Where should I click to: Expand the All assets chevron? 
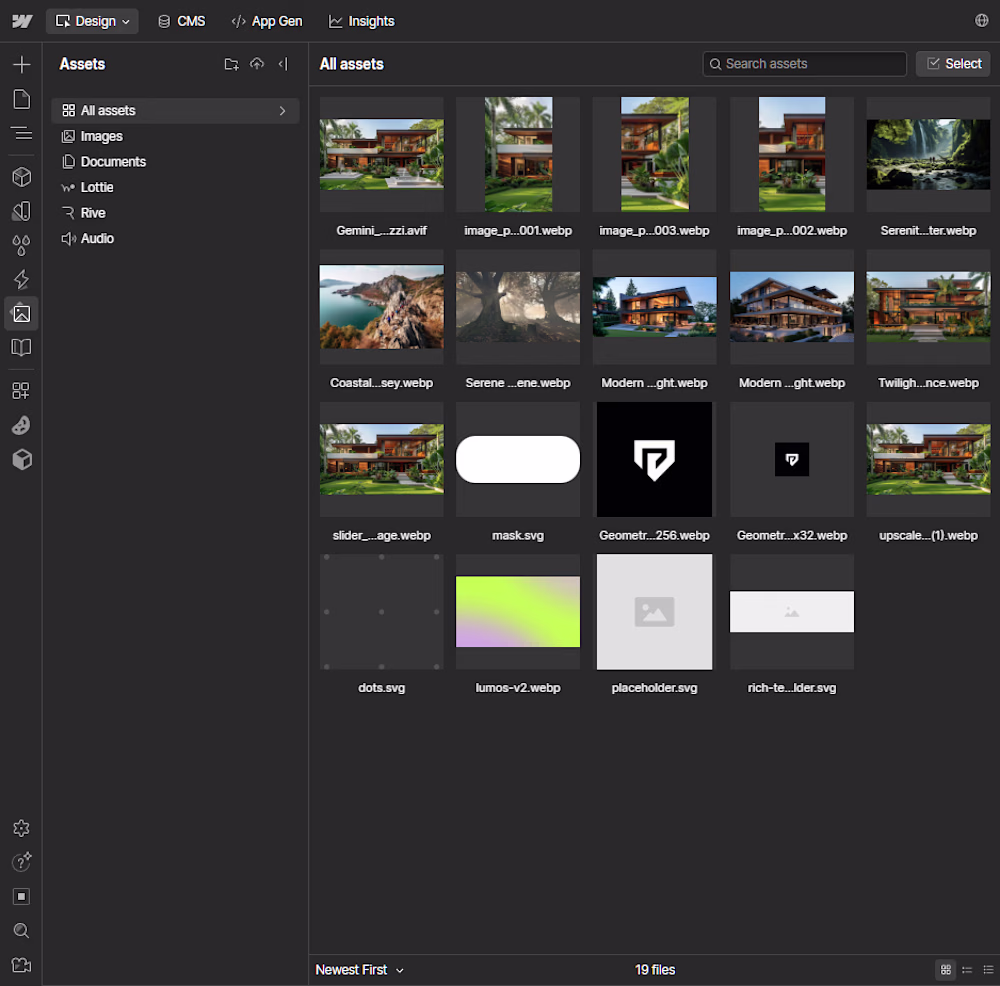click(x=283, y=110)
